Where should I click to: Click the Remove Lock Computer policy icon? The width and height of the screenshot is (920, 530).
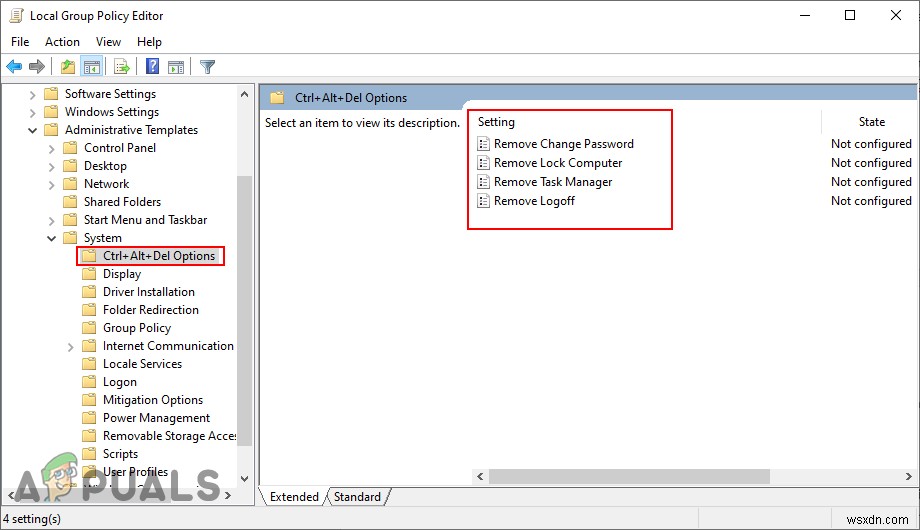(x=483, y=163)
